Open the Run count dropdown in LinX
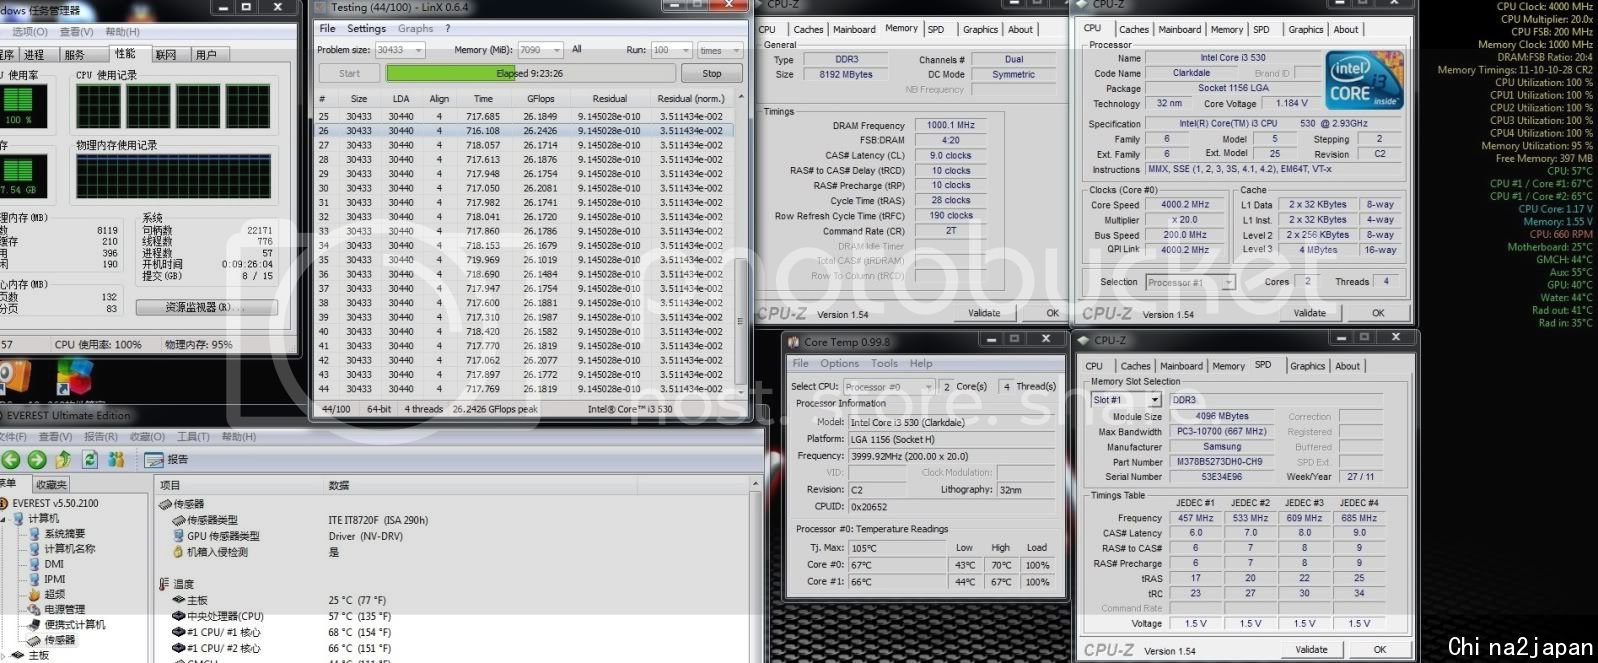Screen dimensions: 1598x663 [688, 50]
